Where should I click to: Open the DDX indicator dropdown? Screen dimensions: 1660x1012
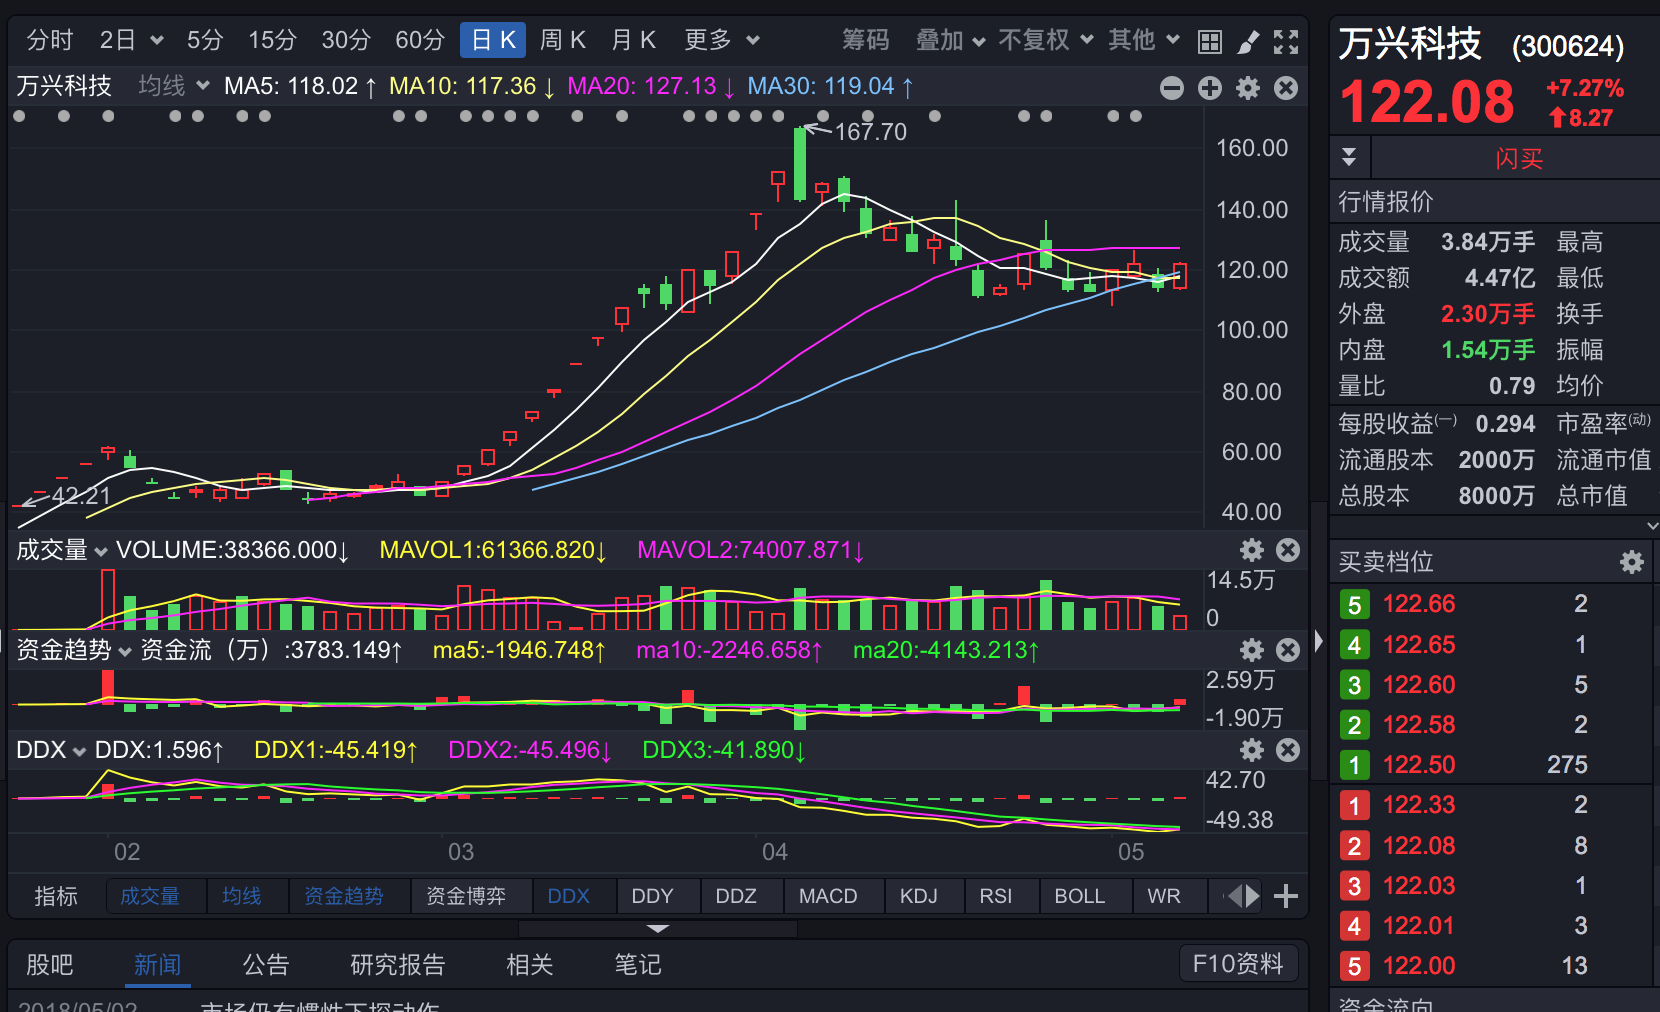[x=51, y=750]
